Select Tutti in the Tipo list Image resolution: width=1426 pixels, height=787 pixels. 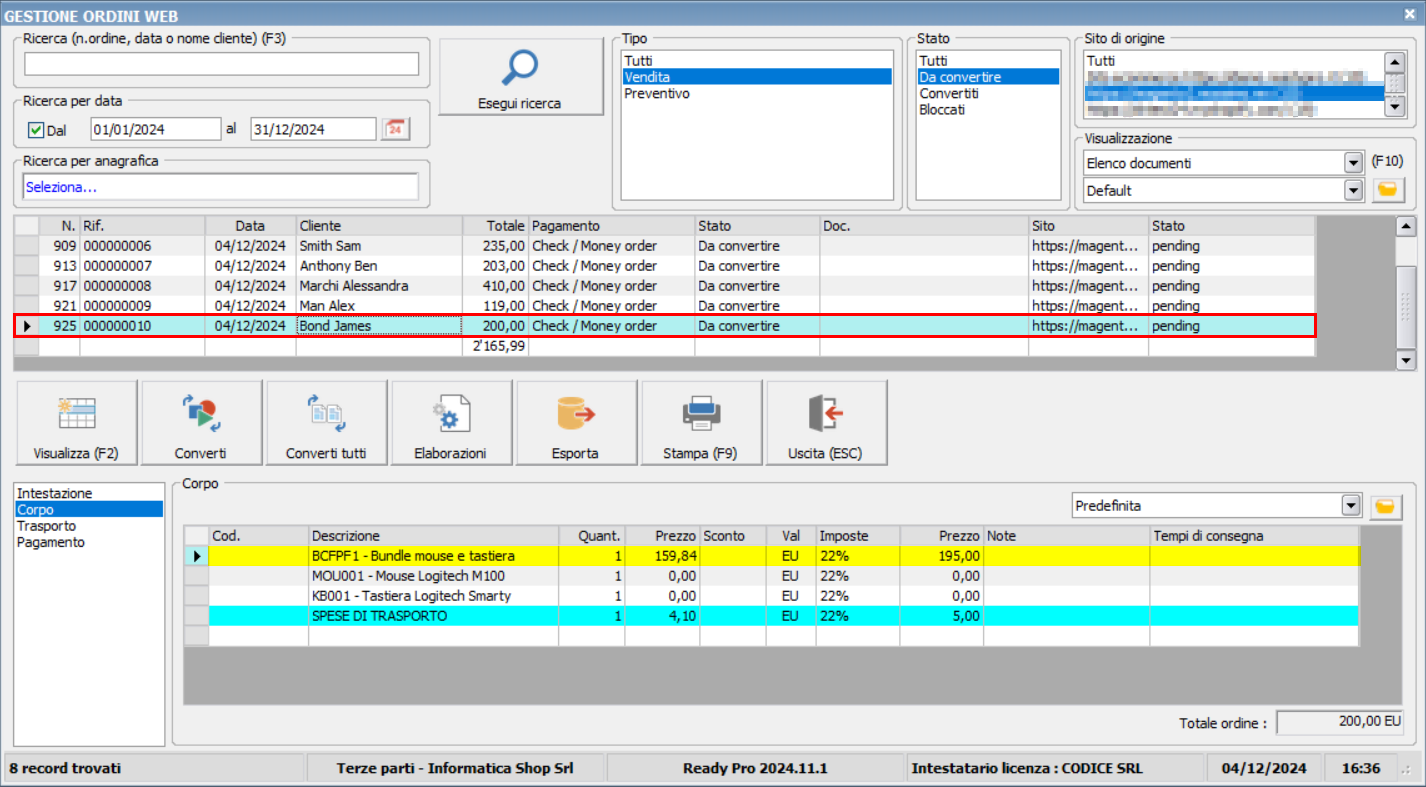(755, 61)
